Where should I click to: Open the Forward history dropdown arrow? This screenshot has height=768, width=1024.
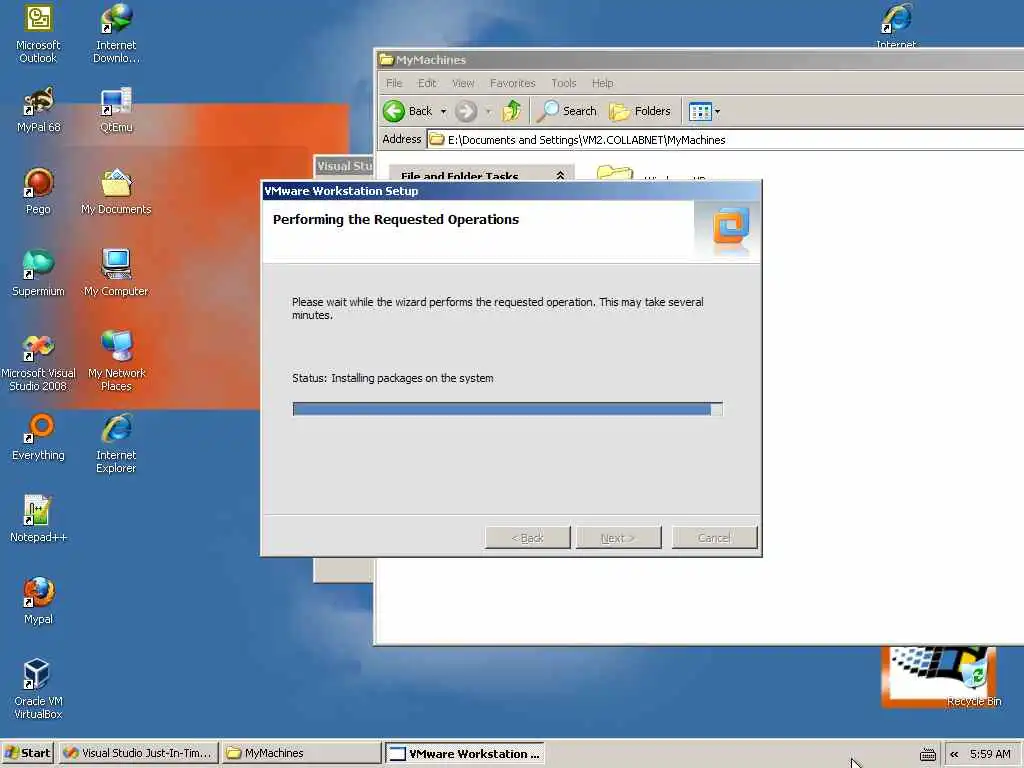(x=488, y=112)
